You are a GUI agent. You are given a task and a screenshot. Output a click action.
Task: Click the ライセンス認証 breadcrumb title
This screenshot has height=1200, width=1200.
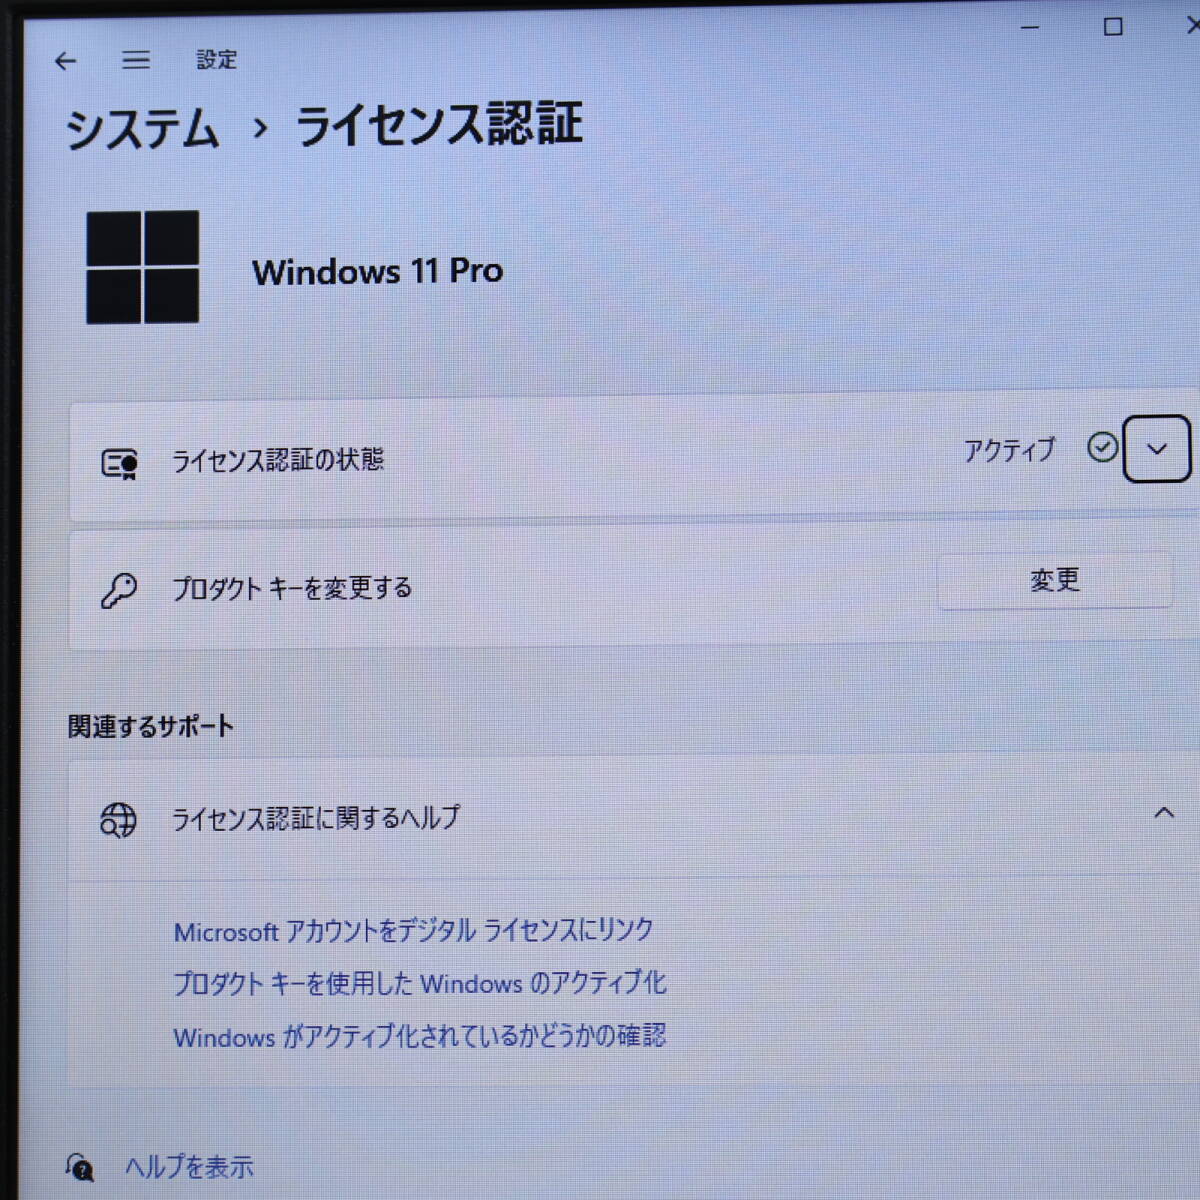(438, 126)
